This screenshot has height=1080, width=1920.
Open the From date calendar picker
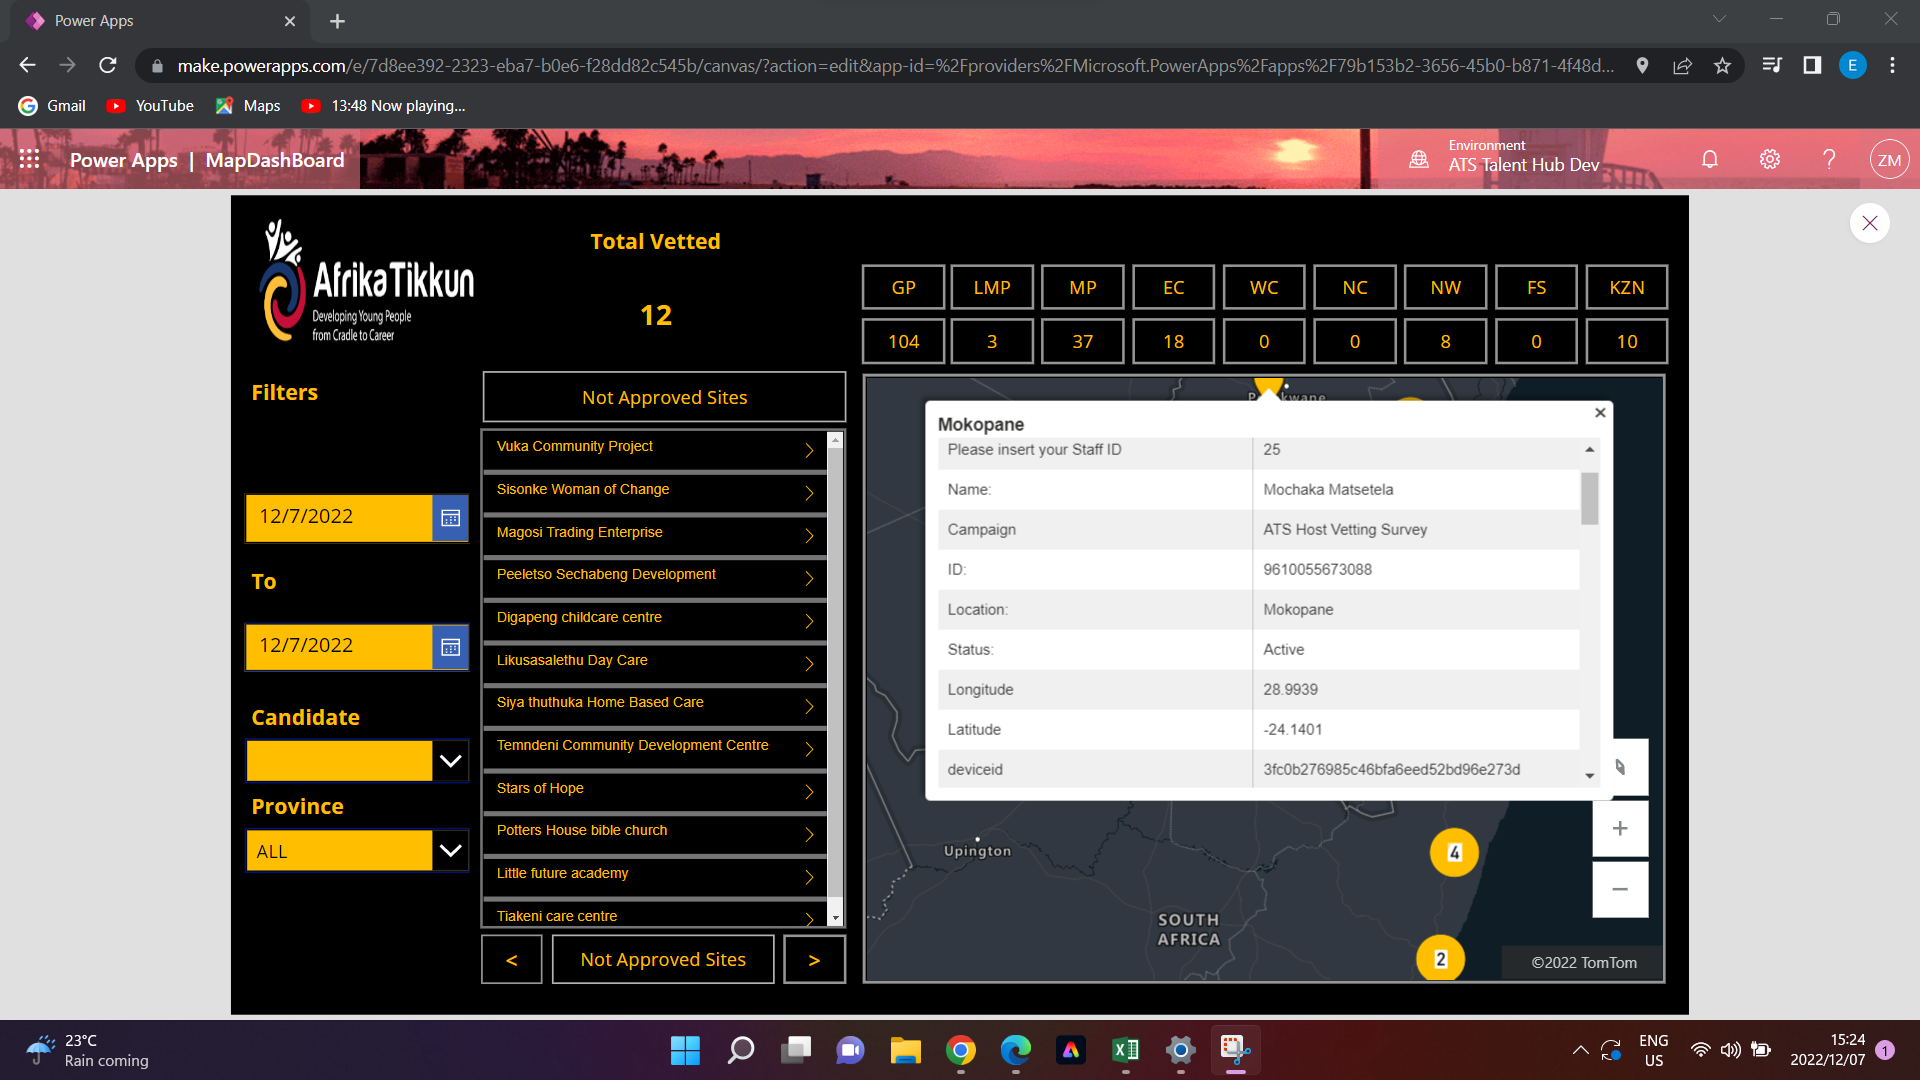pos(452,518)
